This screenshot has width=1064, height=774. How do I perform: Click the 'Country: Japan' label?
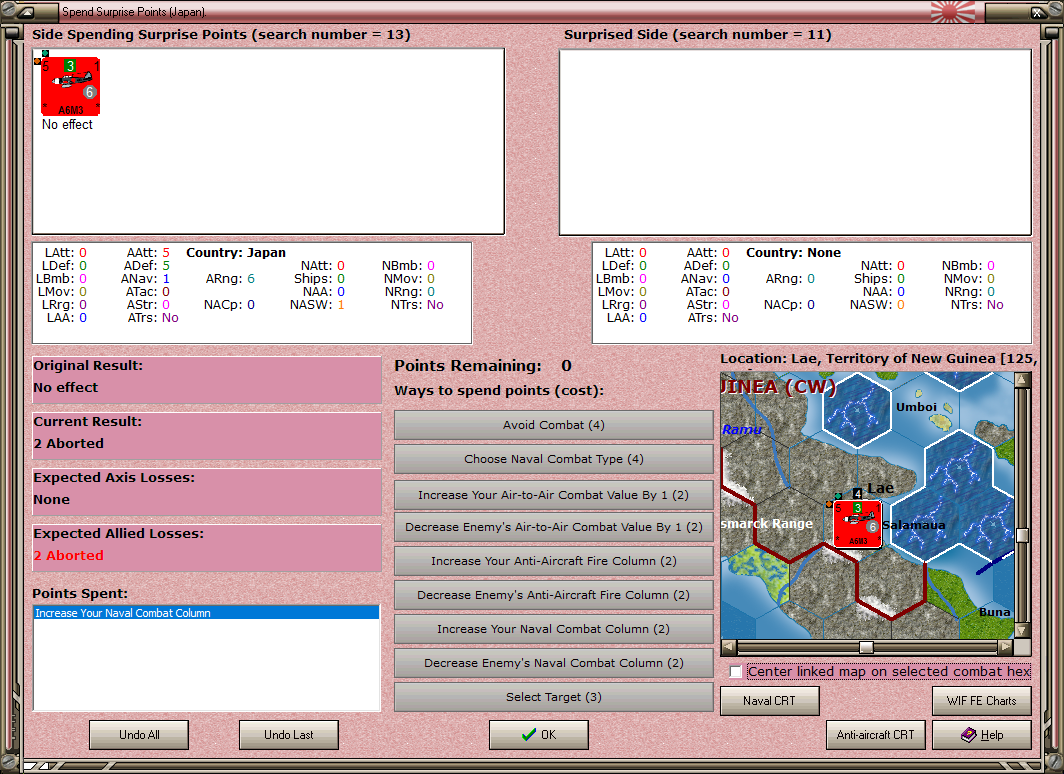point(235,252)
